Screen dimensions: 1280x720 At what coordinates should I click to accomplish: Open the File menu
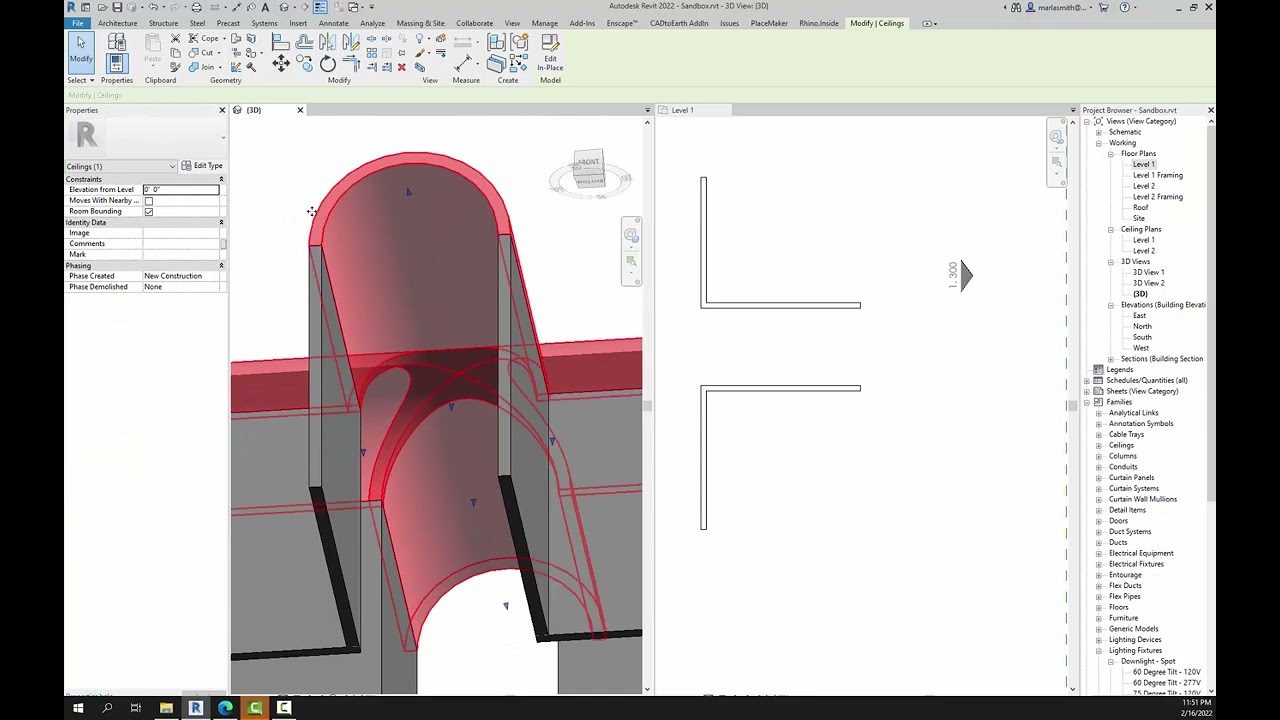[77, 23]
